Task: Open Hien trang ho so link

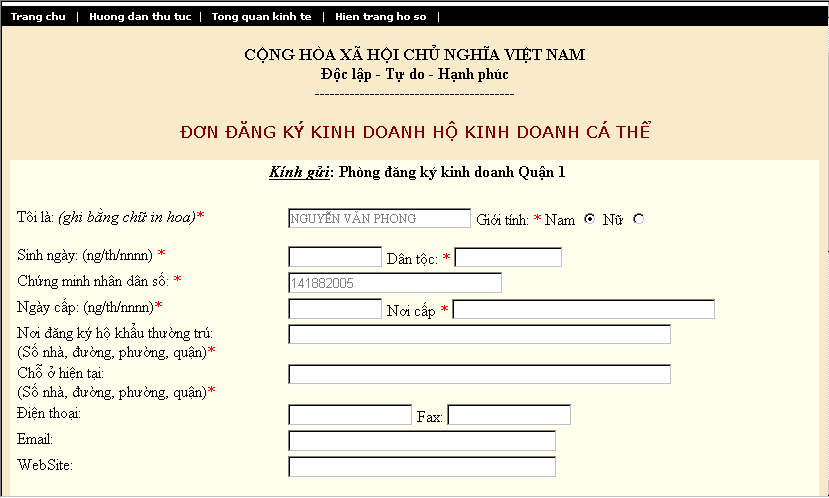Action: 381,16
